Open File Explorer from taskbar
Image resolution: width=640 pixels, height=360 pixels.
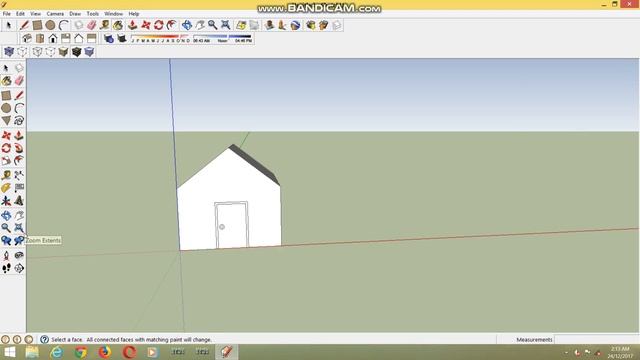click(32, 352)
